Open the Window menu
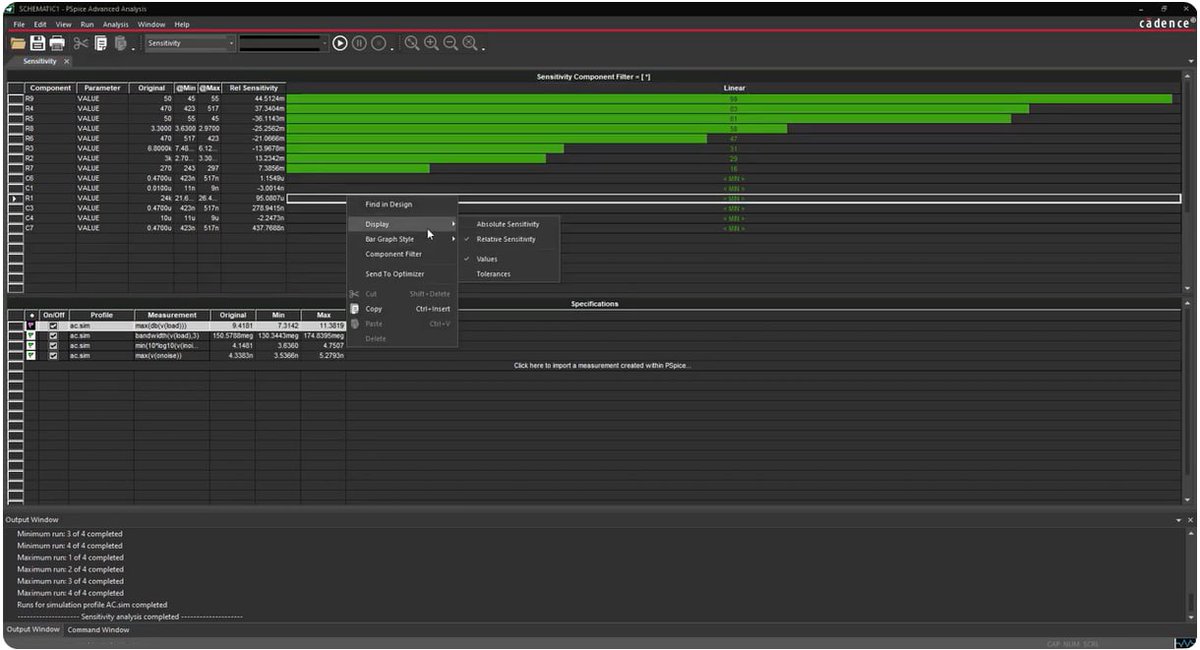 [152, 24]
